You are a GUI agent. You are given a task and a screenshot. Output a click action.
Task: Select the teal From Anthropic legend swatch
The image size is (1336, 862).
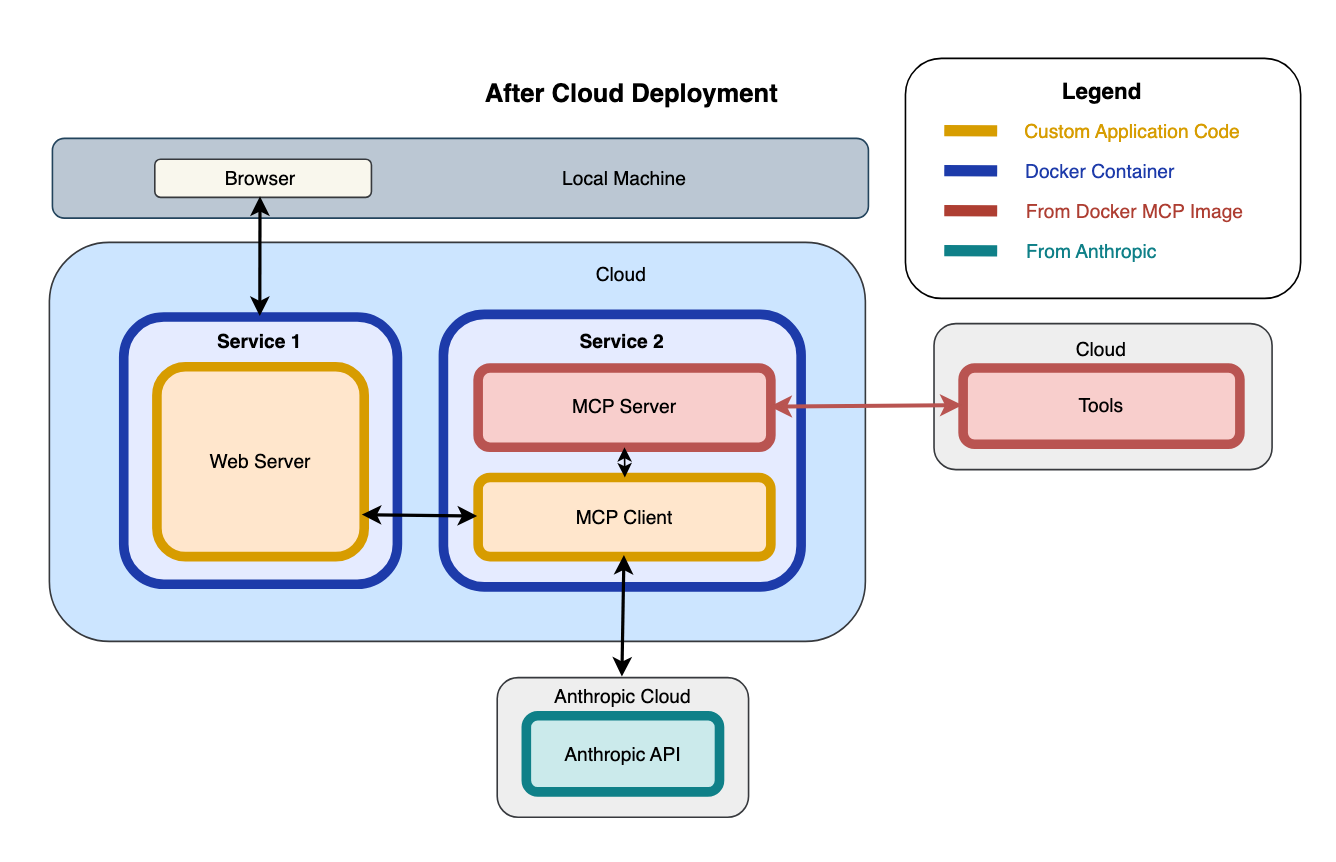click(970, 251)
